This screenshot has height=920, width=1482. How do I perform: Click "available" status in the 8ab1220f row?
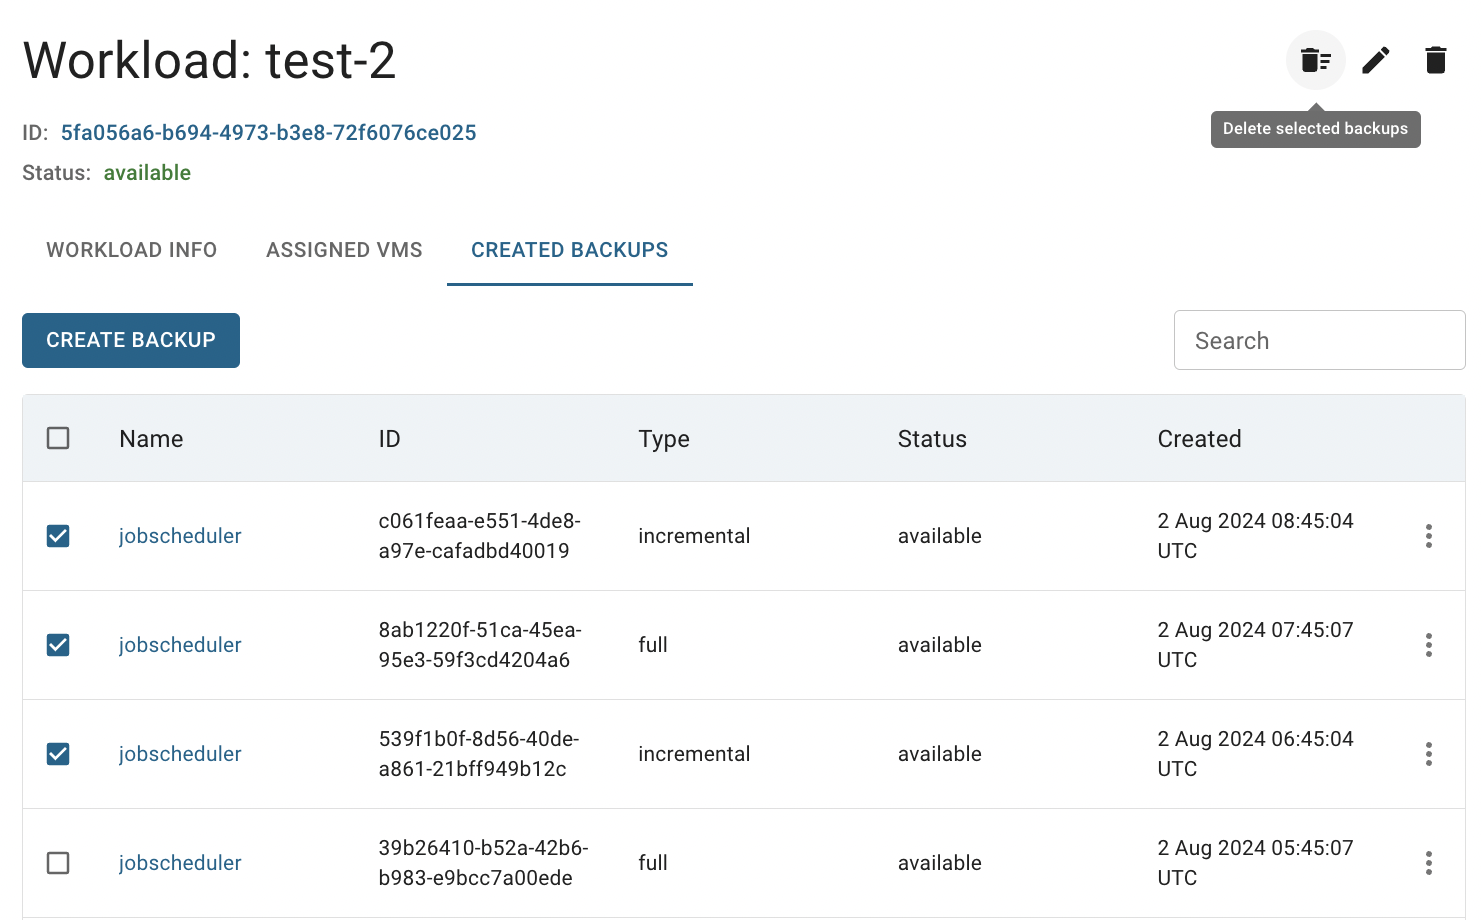point(940,645)
